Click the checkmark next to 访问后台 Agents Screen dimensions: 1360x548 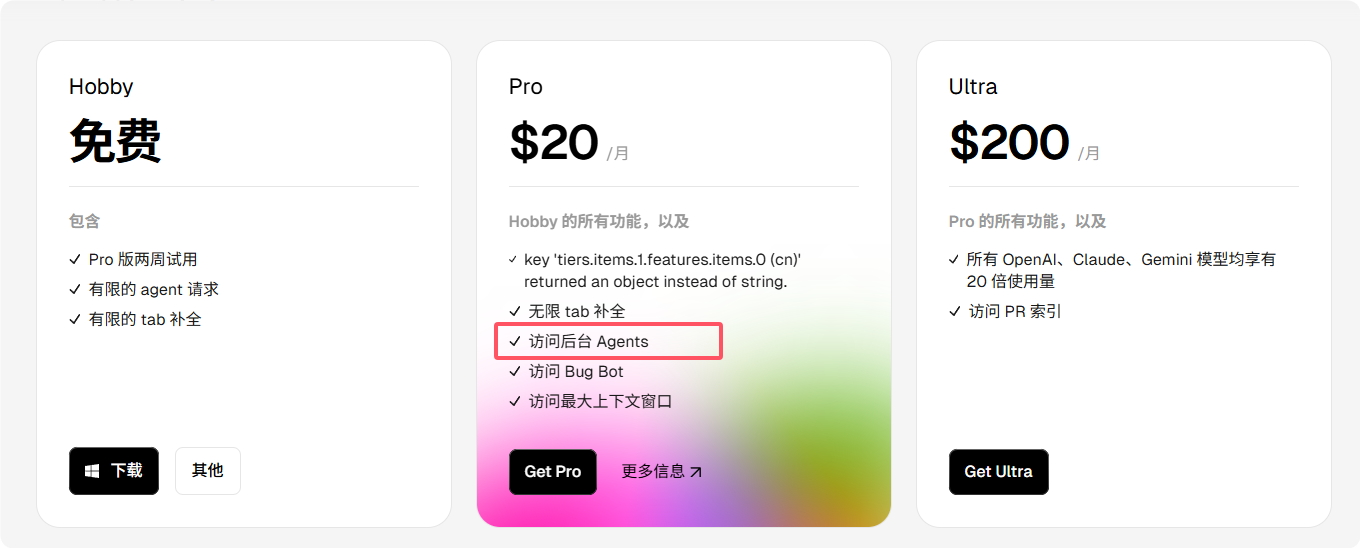click(x=515, y=341)
